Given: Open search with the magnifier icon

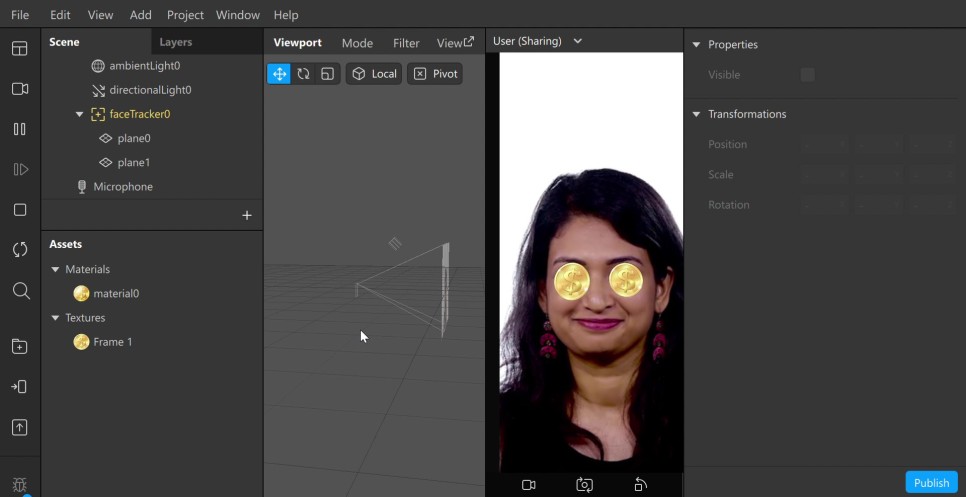Looking at the screenshot, I should pos(21,291).
